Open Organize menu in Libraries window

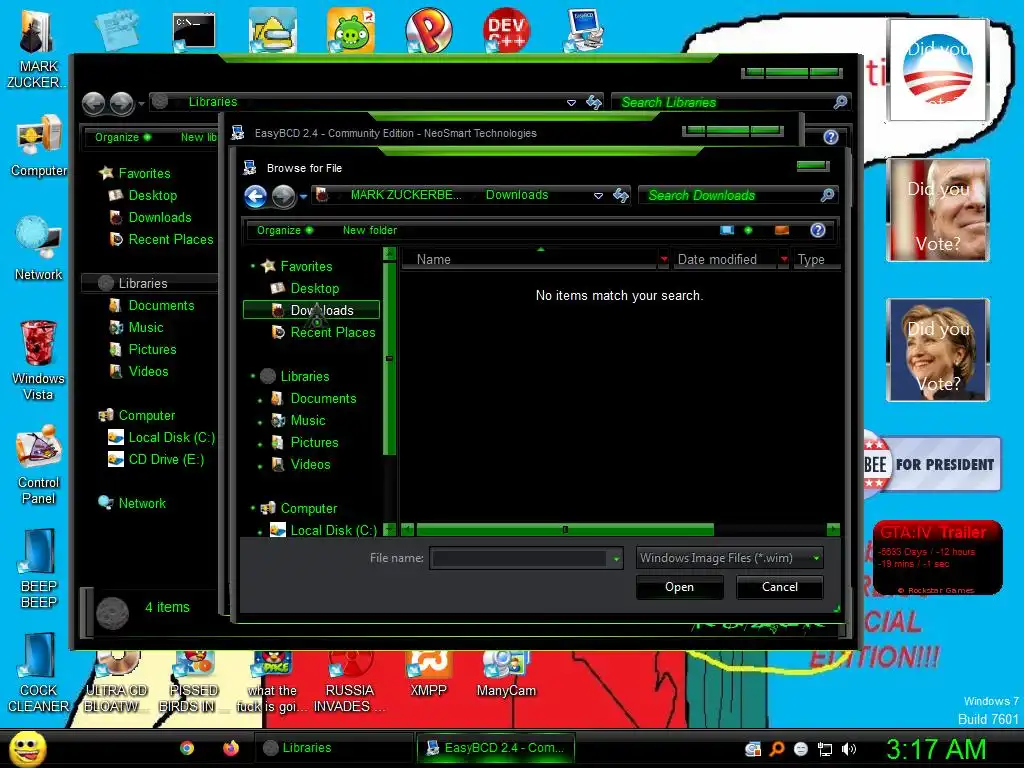click(x=123, y=137)
